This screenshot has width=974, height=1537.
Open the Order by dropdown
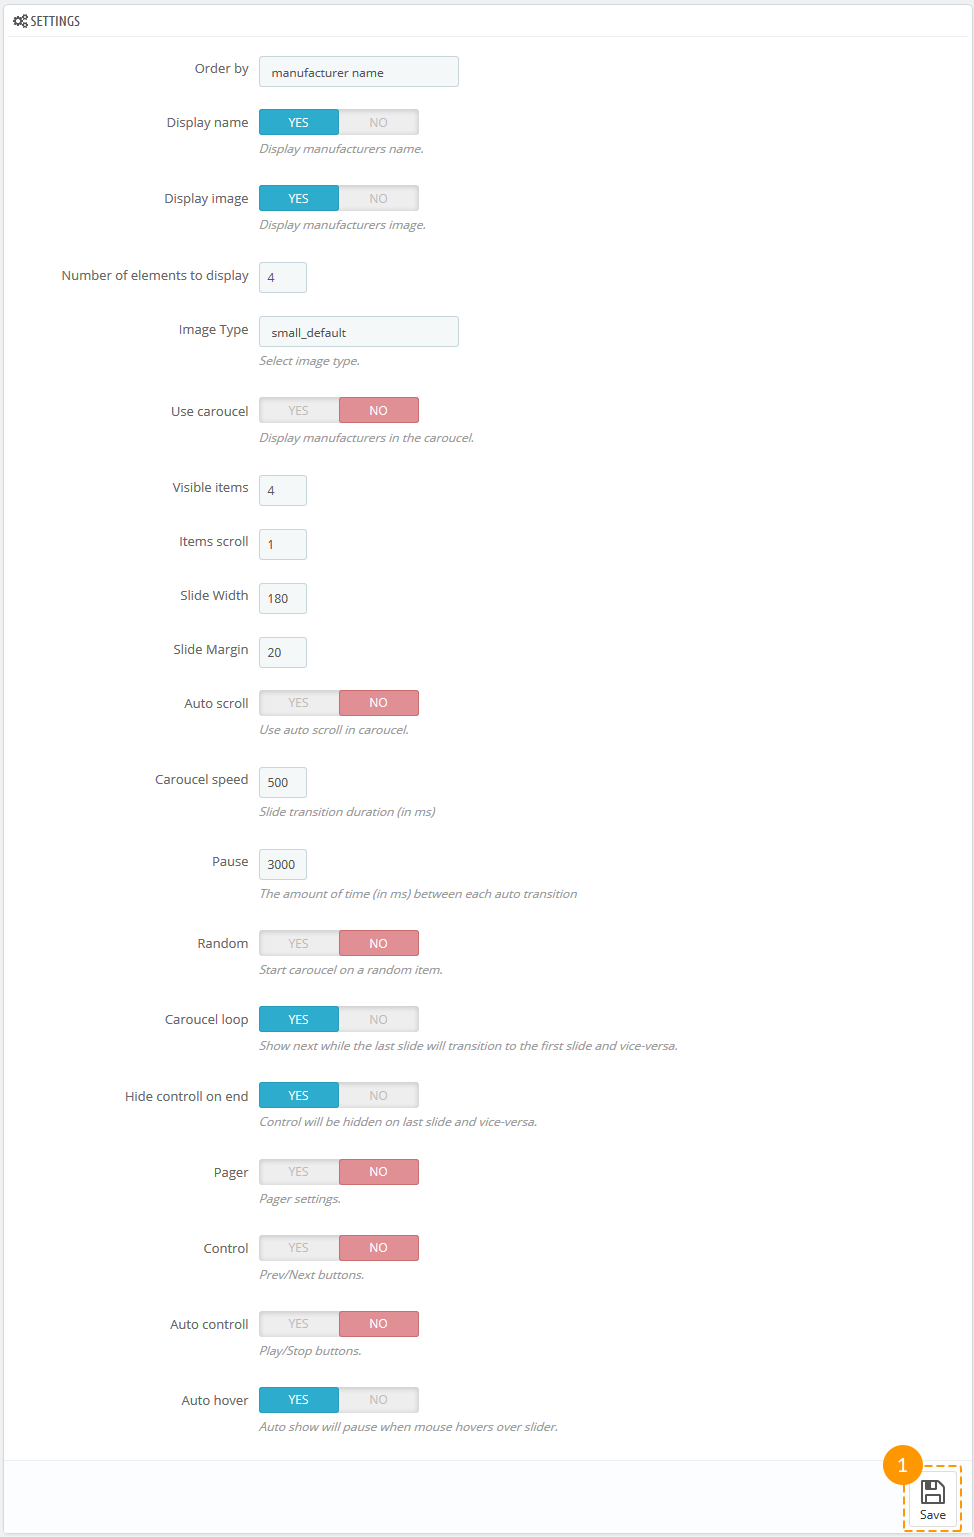click(359, 72)
